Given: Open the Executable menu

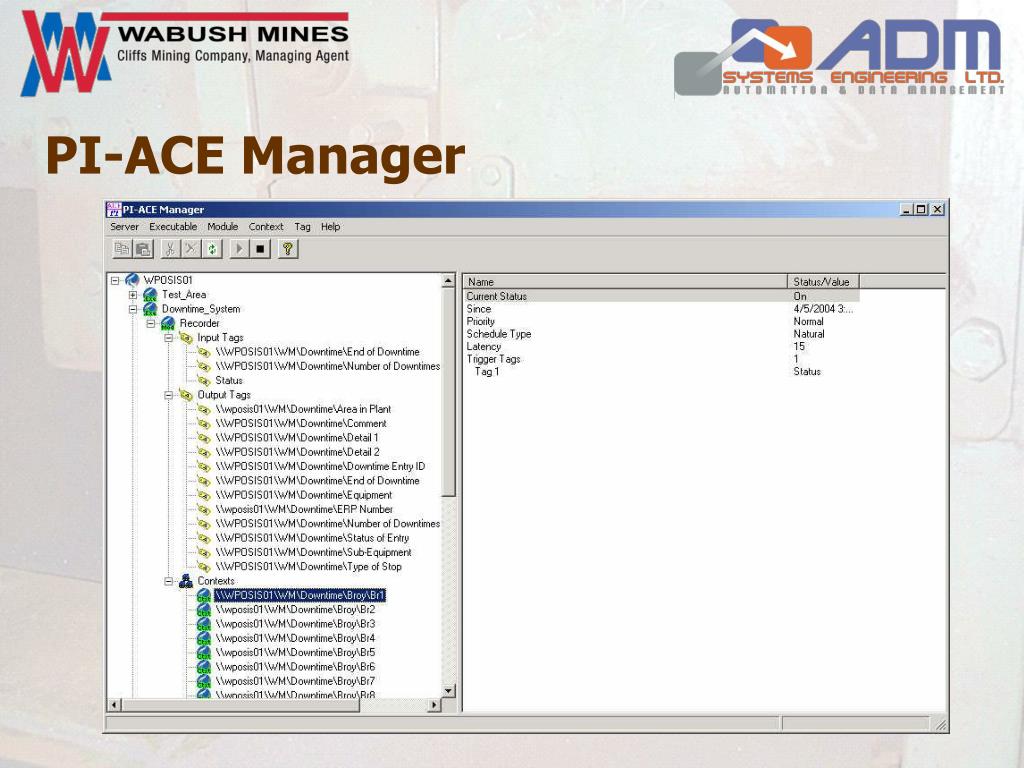Looking at the screenshot, I should click(173, 227).
